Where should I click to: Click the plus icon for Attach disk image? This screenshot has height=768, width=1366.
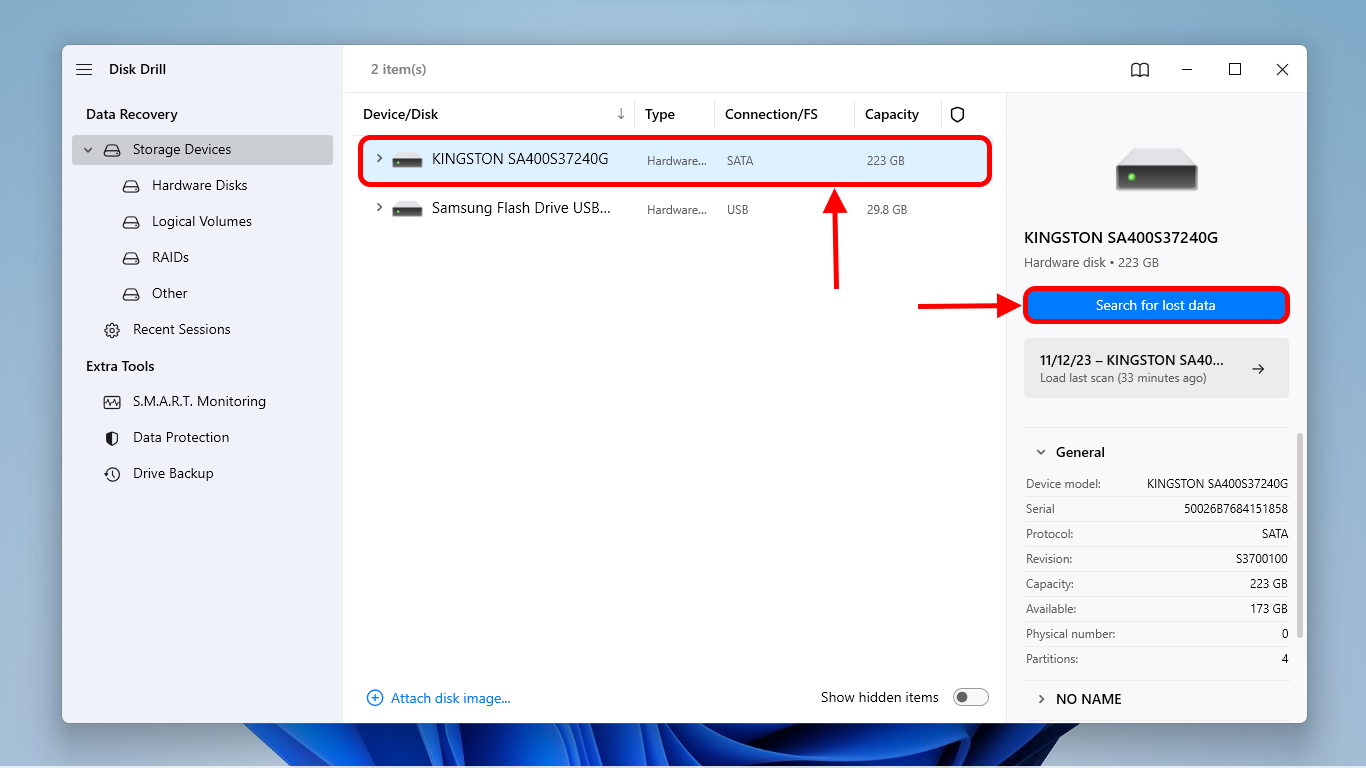click(x=375, y=698)
